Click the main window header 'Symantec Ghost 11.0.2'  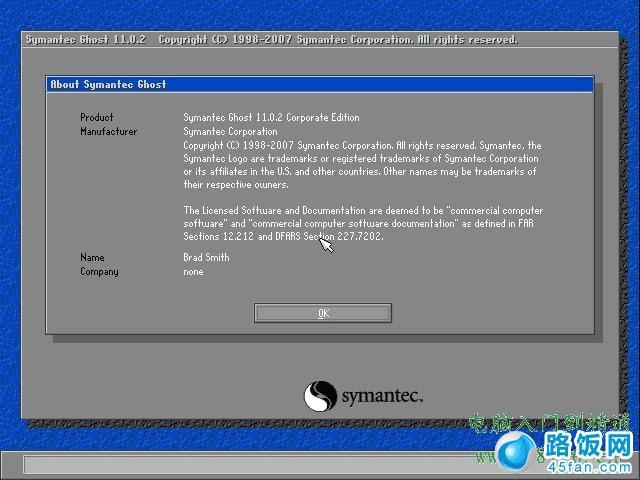pos(86,40)
